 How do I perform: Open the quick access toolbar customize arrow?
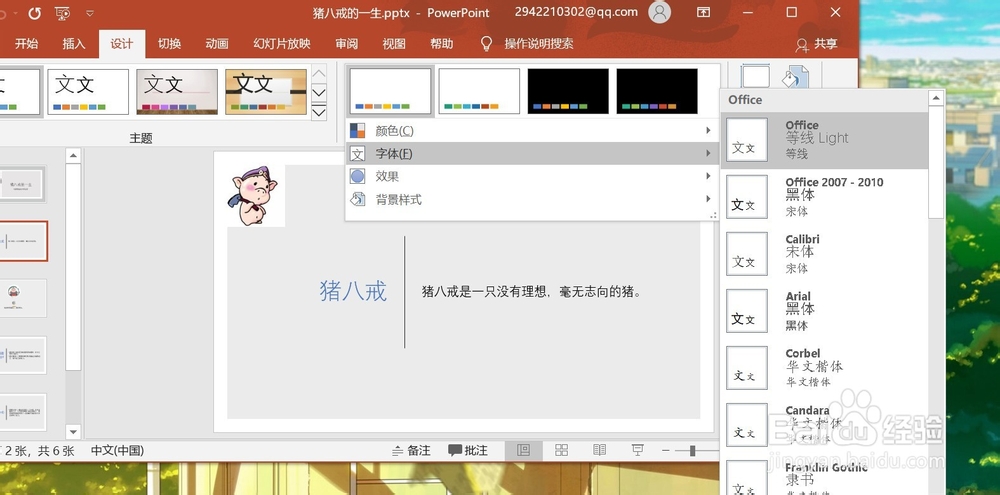point(90,13)
